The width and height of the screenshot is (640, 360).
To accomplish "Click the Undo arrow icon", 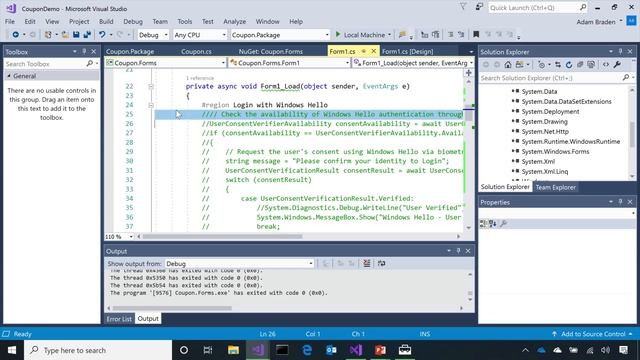I will coord(102,35).
